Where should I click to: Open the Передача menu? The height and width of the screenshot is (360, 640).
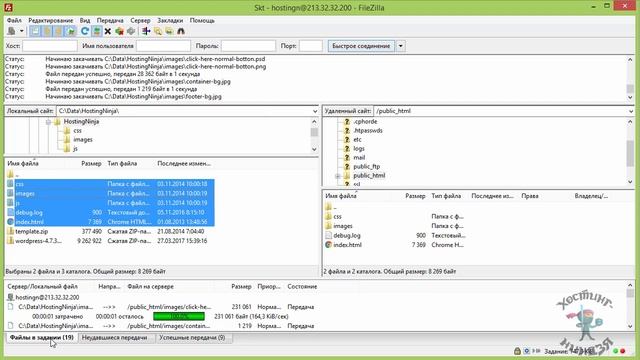(110, 20)
